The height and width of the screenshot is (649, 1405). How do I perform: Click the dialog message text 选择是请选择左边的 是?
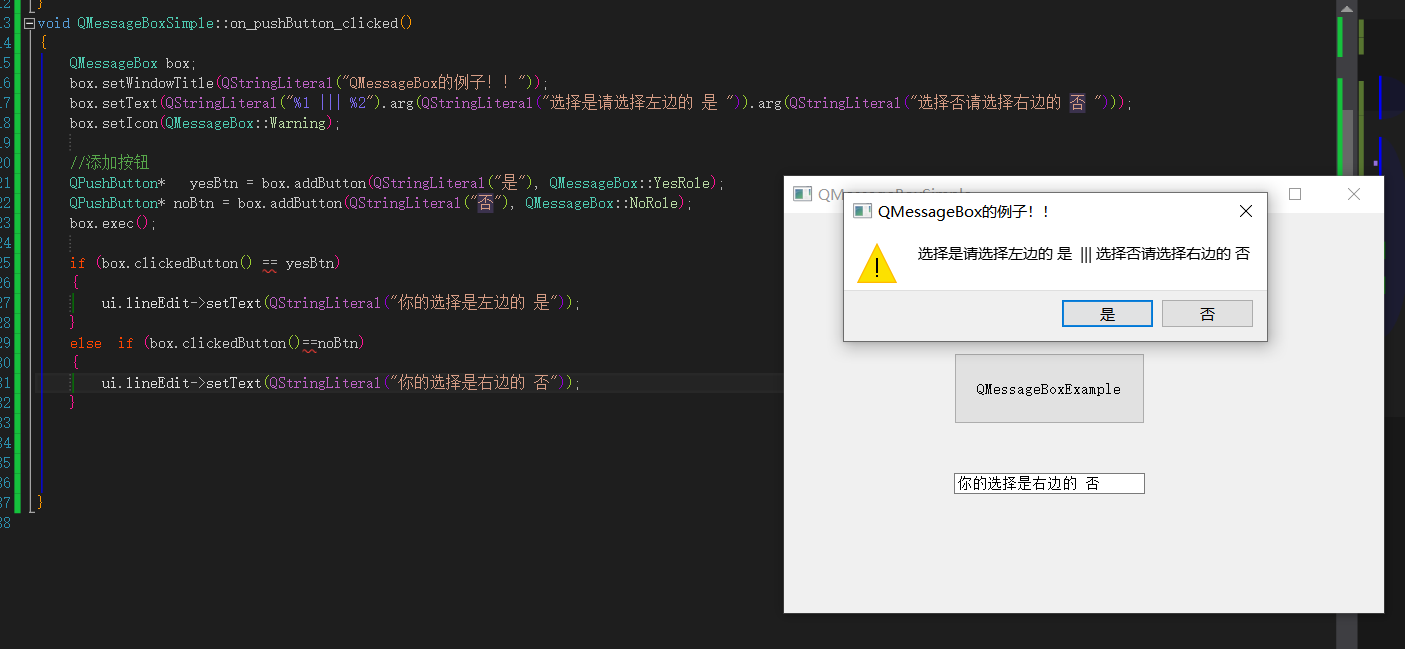point(995,254)
